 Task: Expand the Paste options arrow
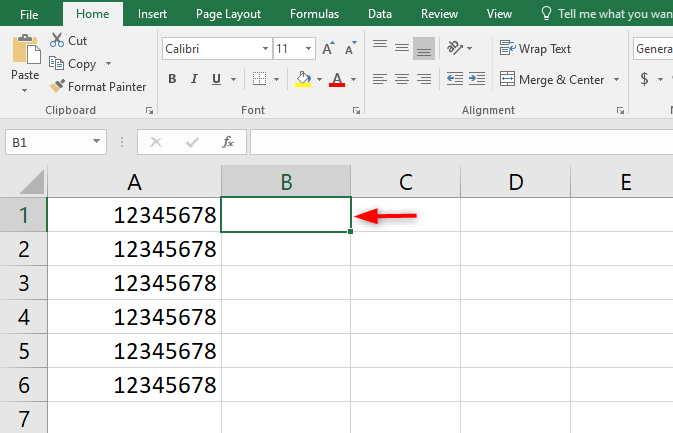pyautogui.click(x=24, y=90)
